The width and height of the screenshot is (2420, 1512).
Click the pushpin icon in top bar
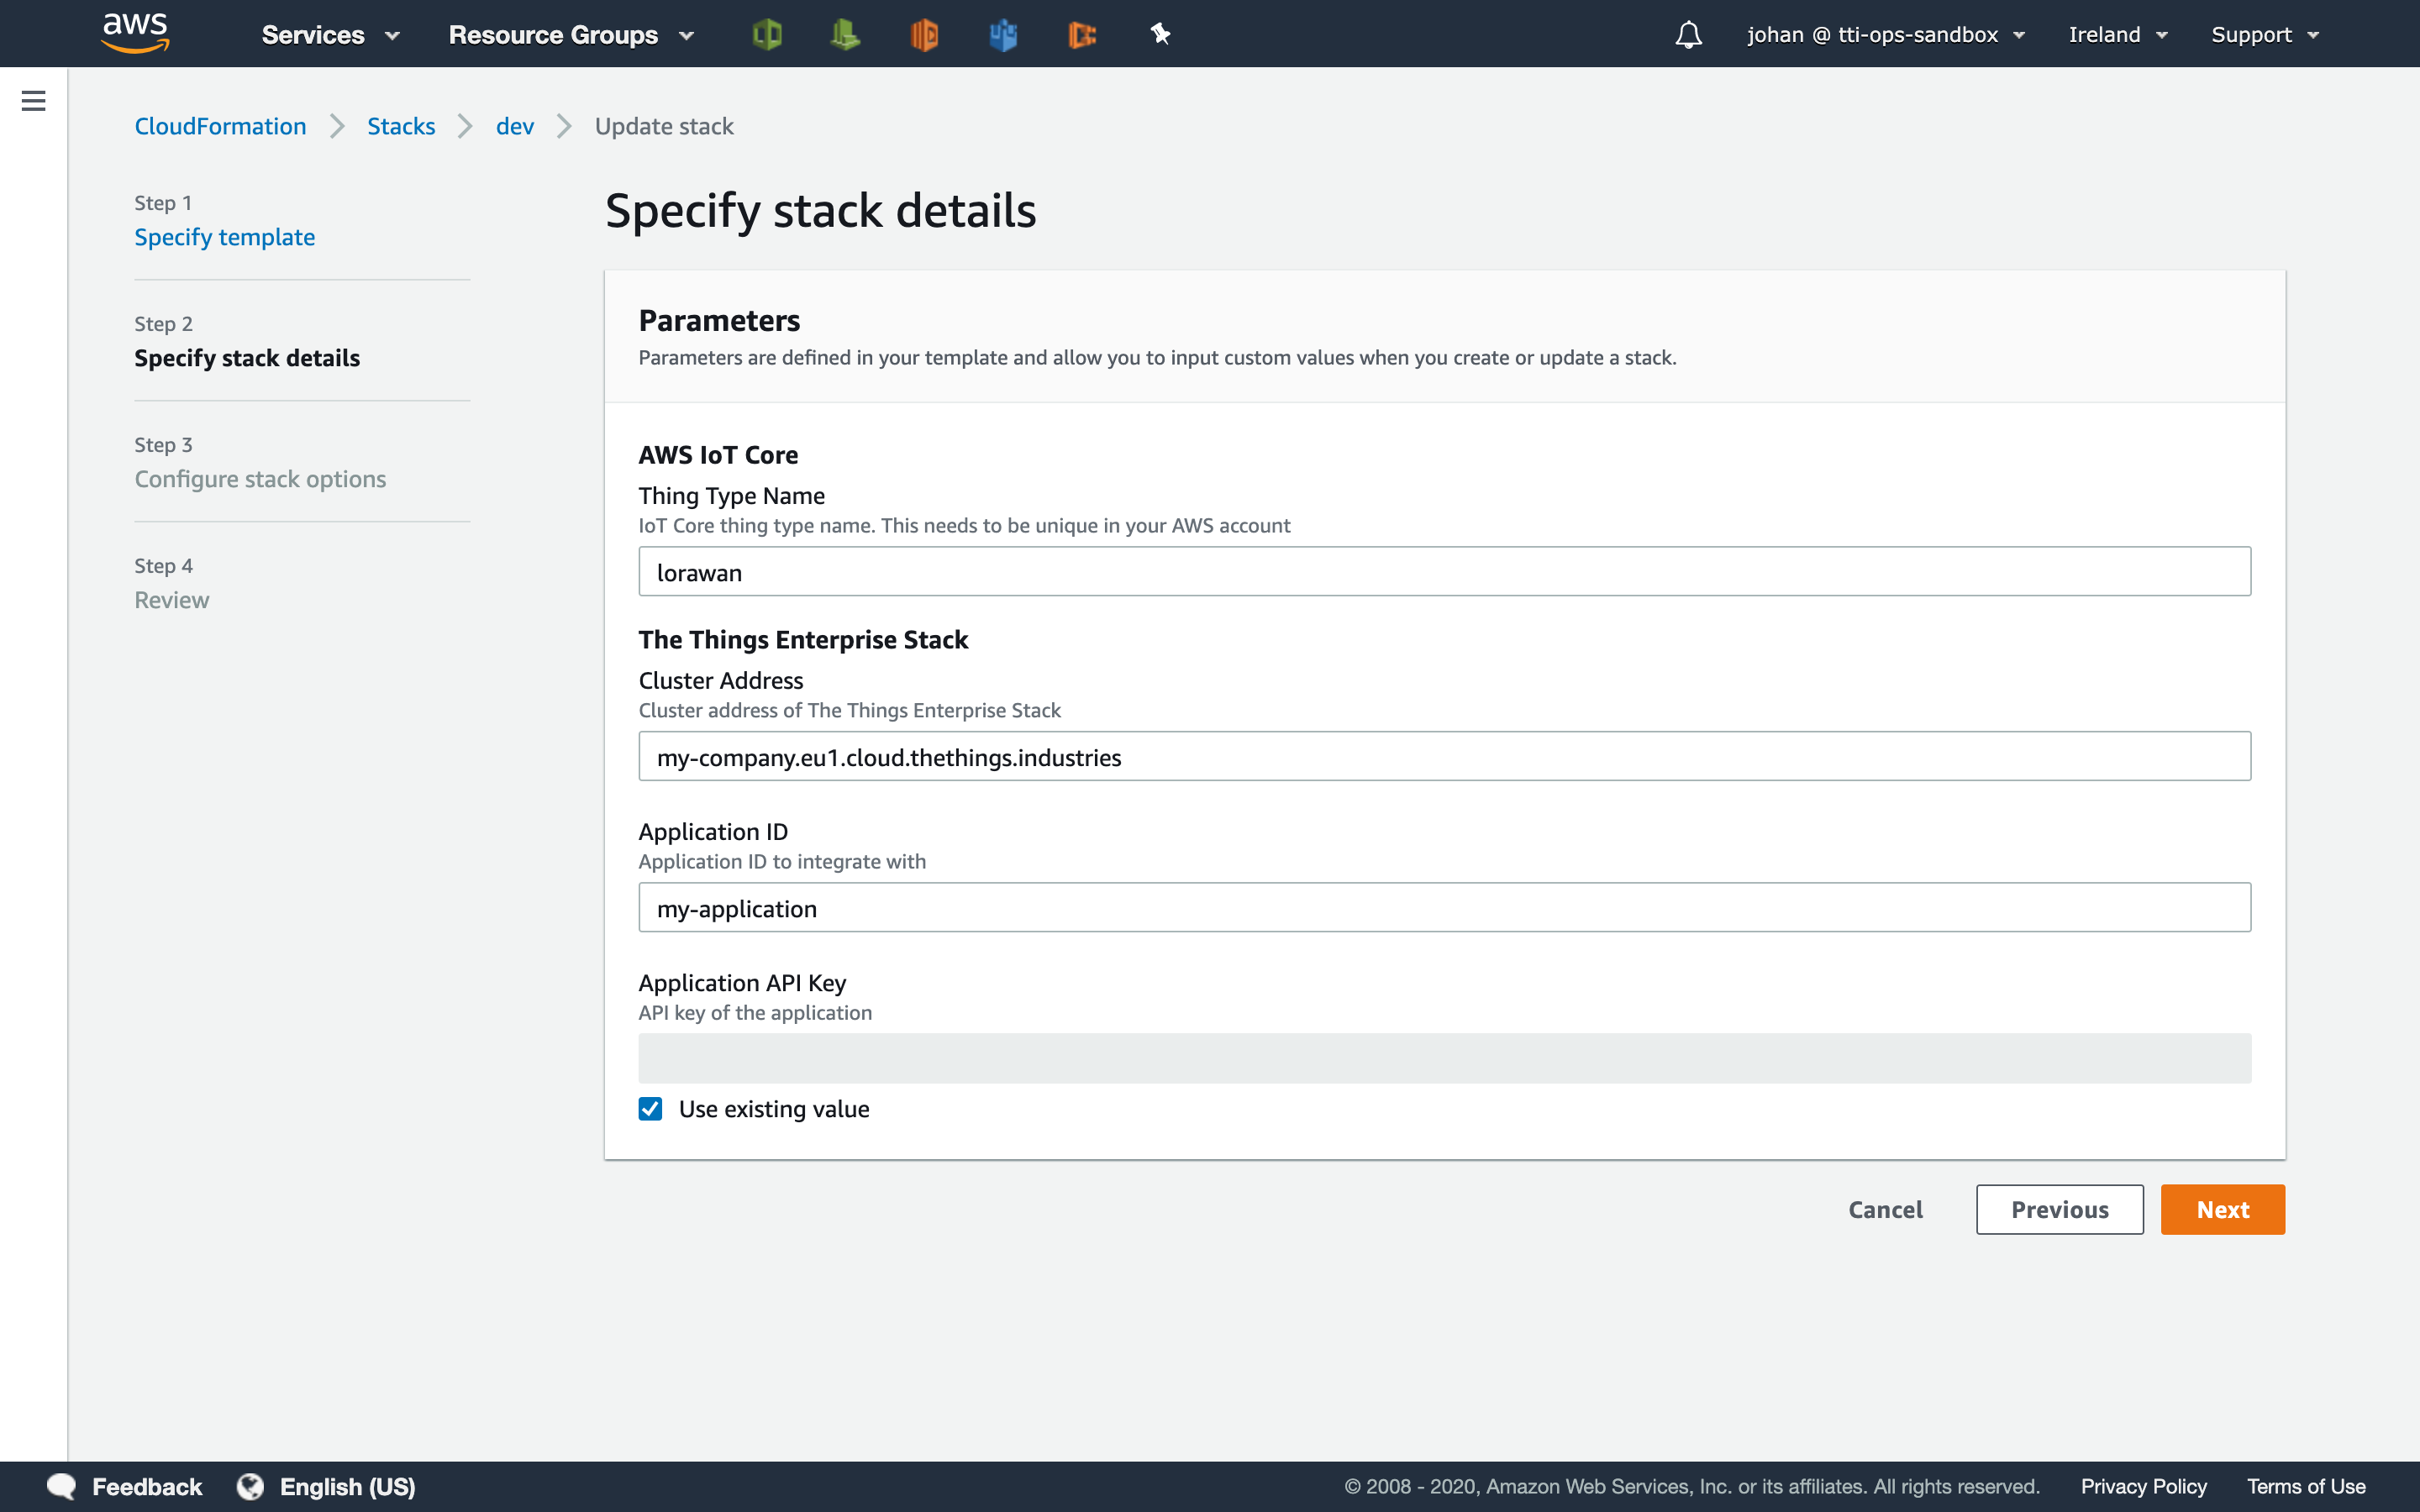(x=1160, y=35)
